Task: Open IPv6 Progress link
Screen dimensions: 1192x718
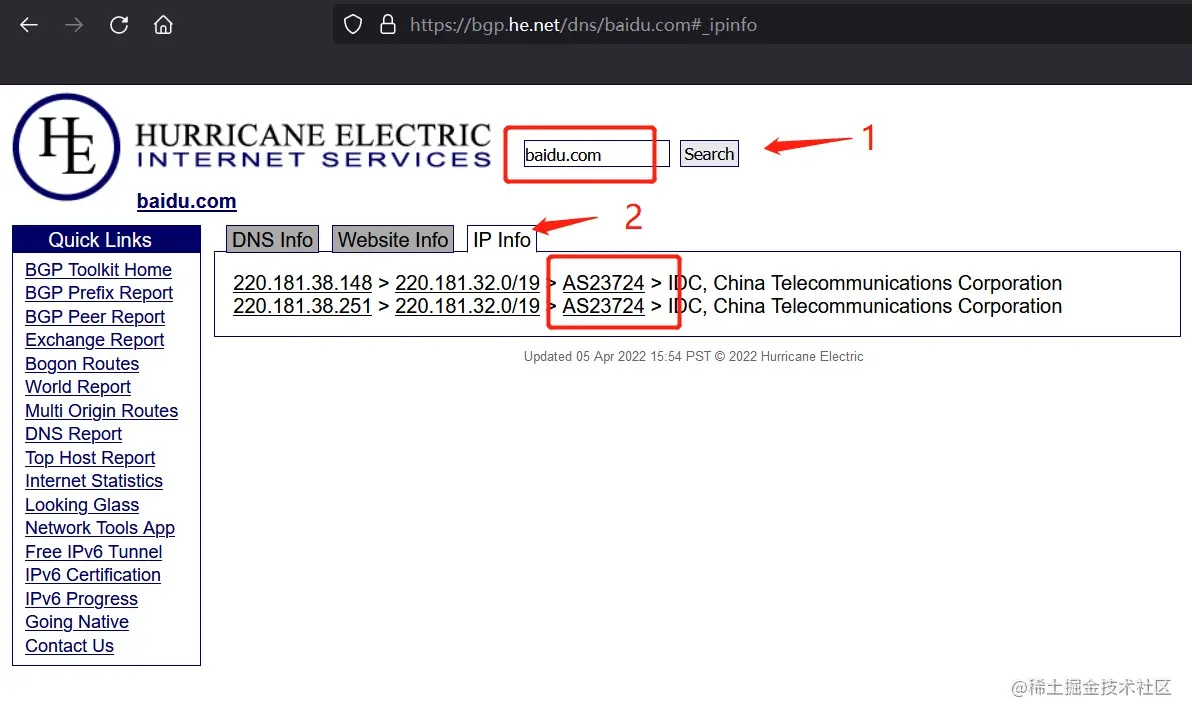Action: (81, 599)
